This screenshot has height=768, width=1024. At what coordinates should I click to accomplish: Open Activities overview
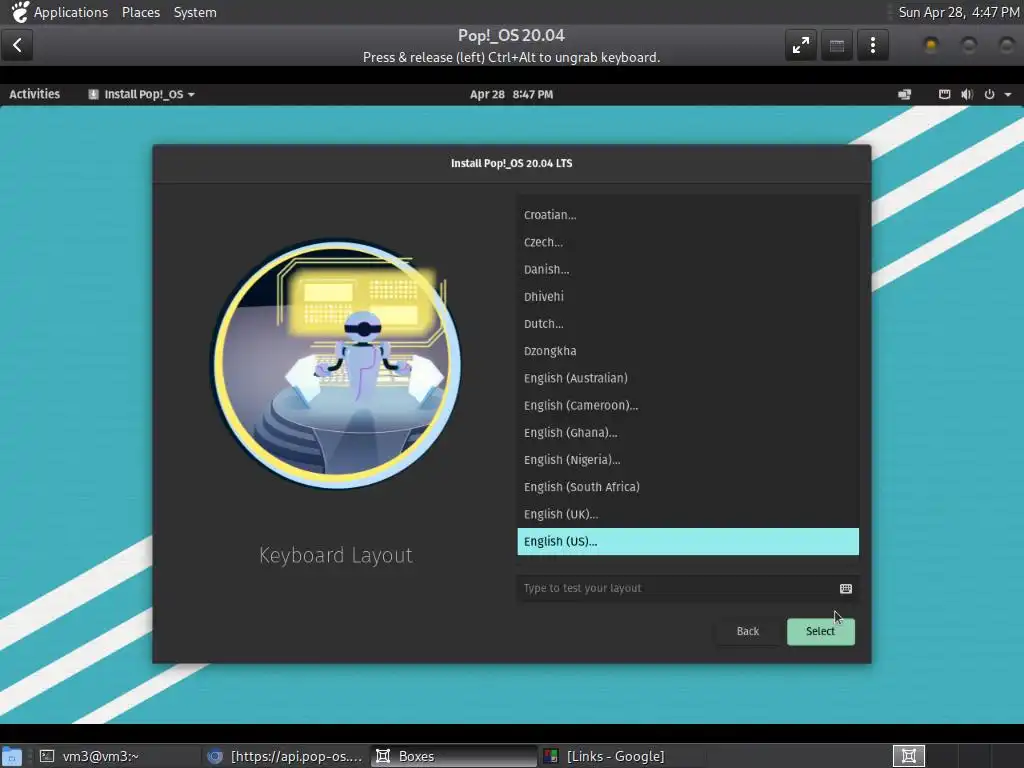(x=35, y=94)
